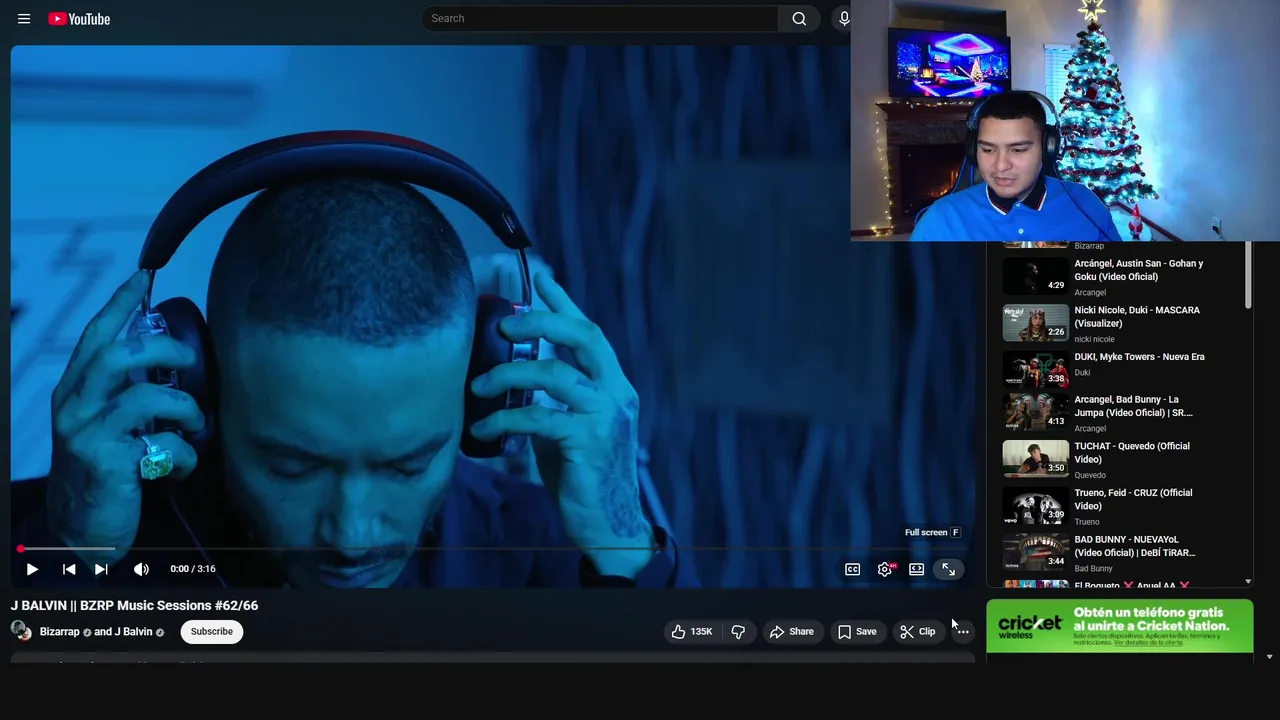Go to the YouTube home logo

point(79,19)
